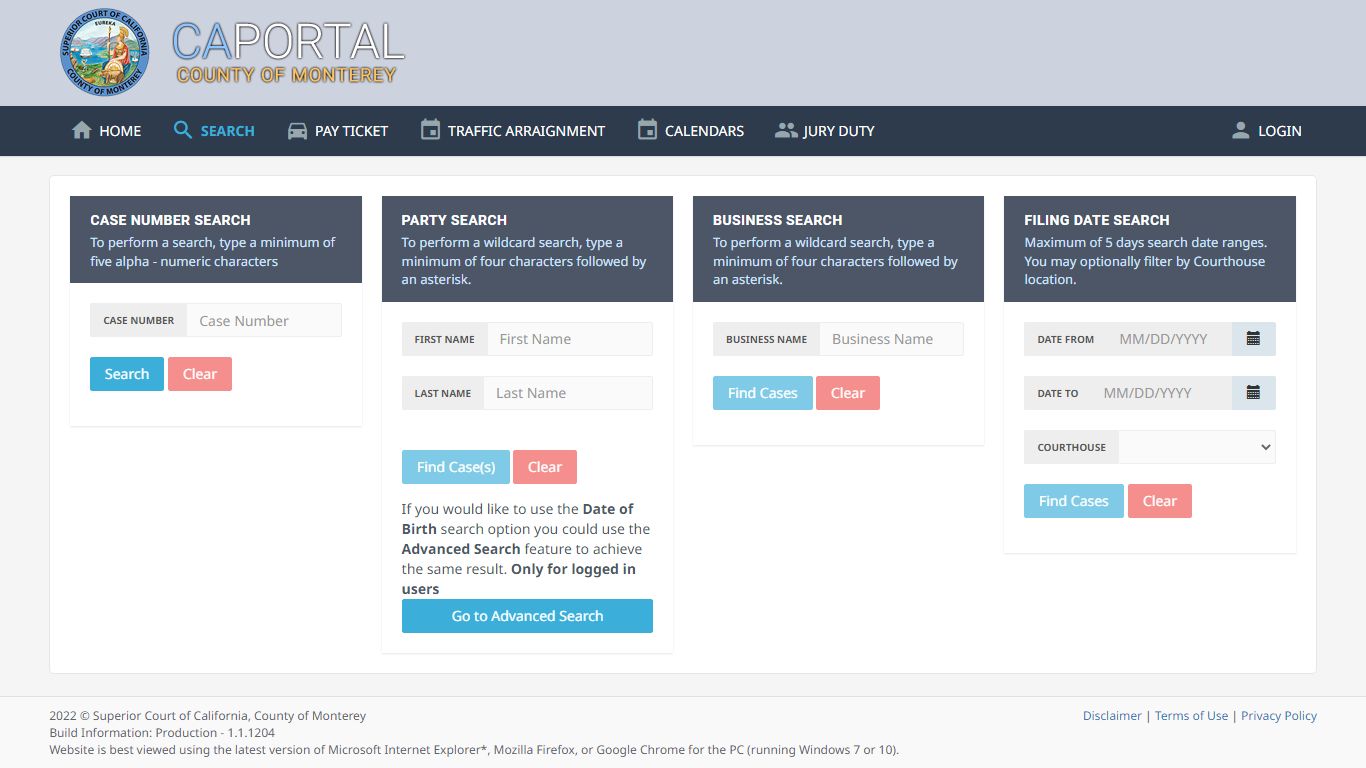Screen dimensions: 1366x768
Task: Go to PAY TICKET page
Action: (338, 131)
